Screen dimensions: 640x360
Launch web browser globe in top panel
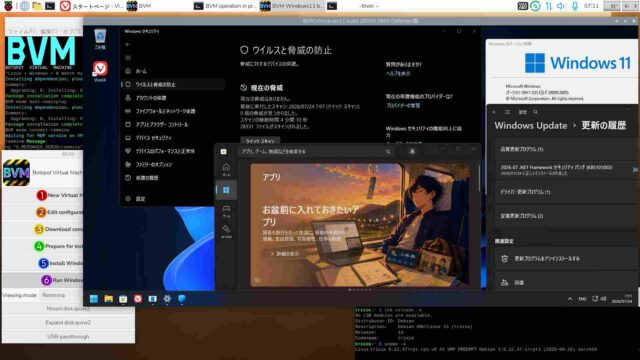24,6
